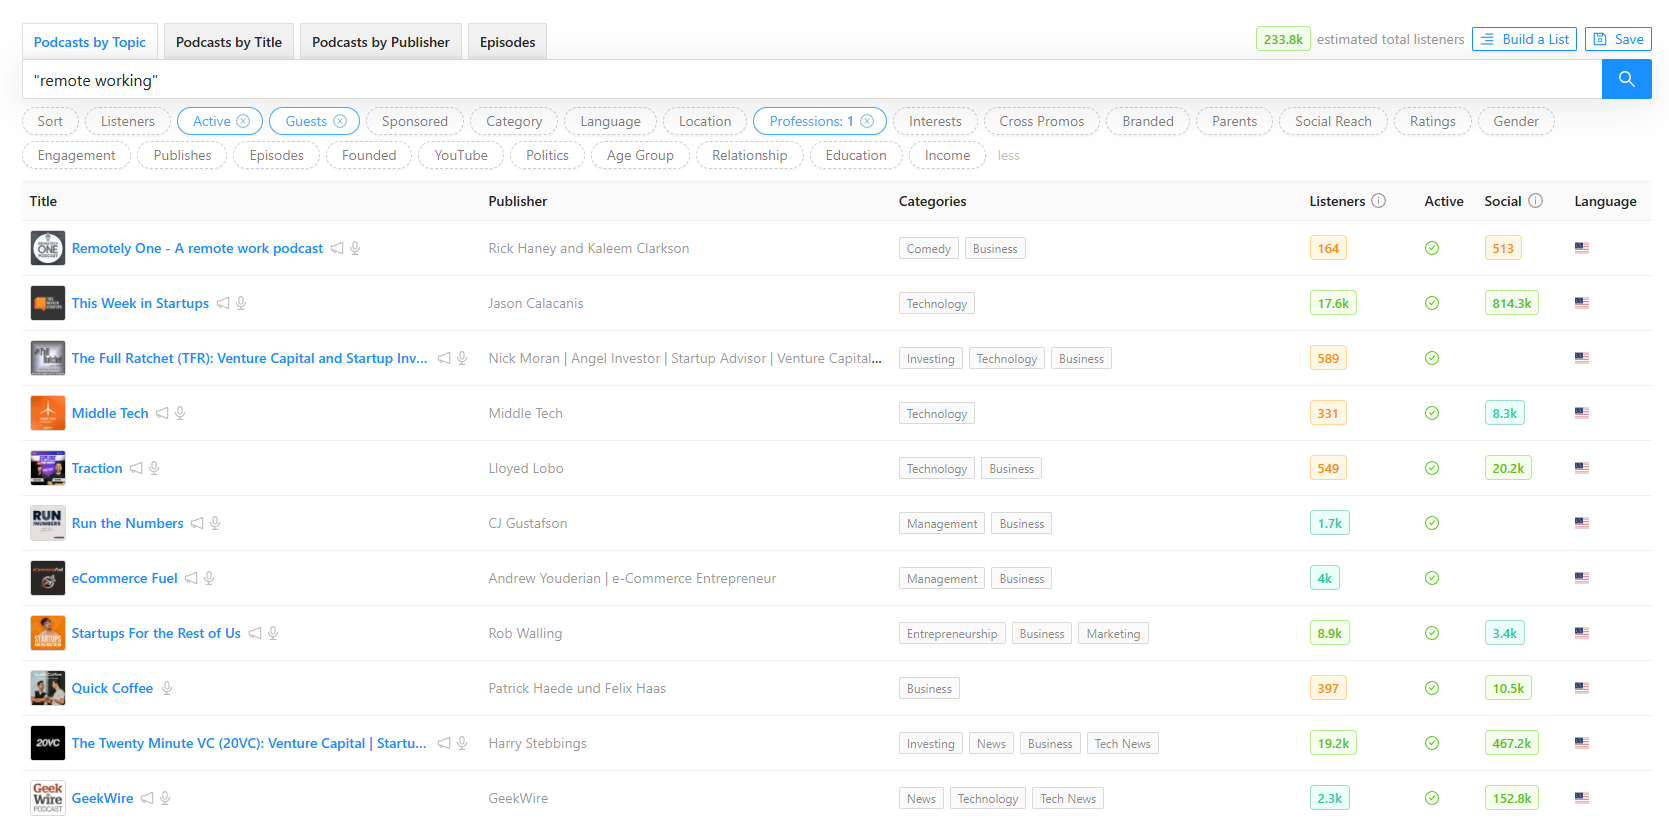Clear the Guests filter chip
This screenshot has height=822, width=1669.
tap(340, 121)
